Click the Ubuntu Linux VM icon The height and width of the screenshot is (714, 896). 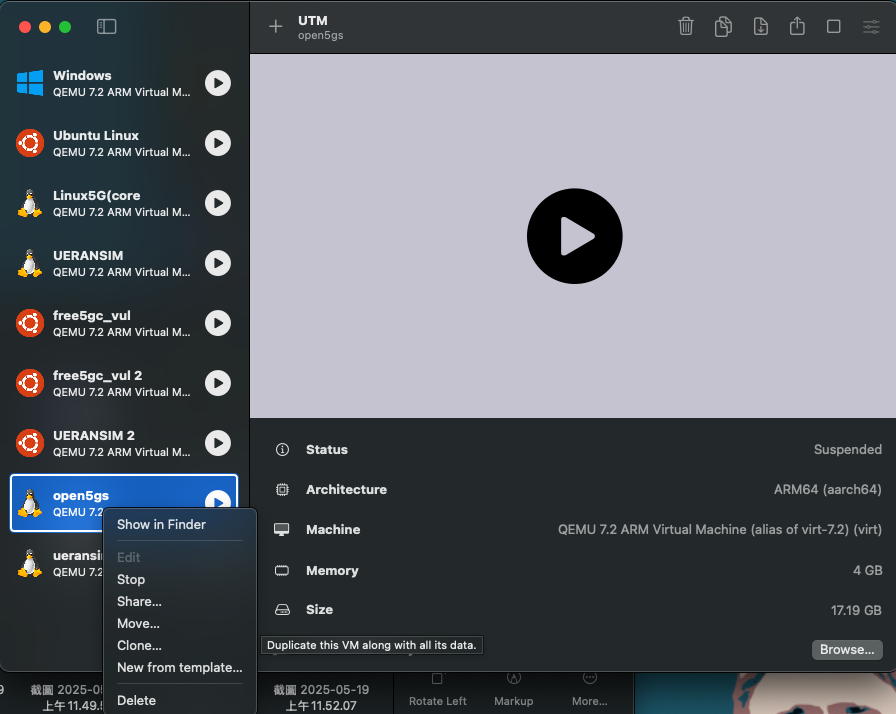click(30, 143)
